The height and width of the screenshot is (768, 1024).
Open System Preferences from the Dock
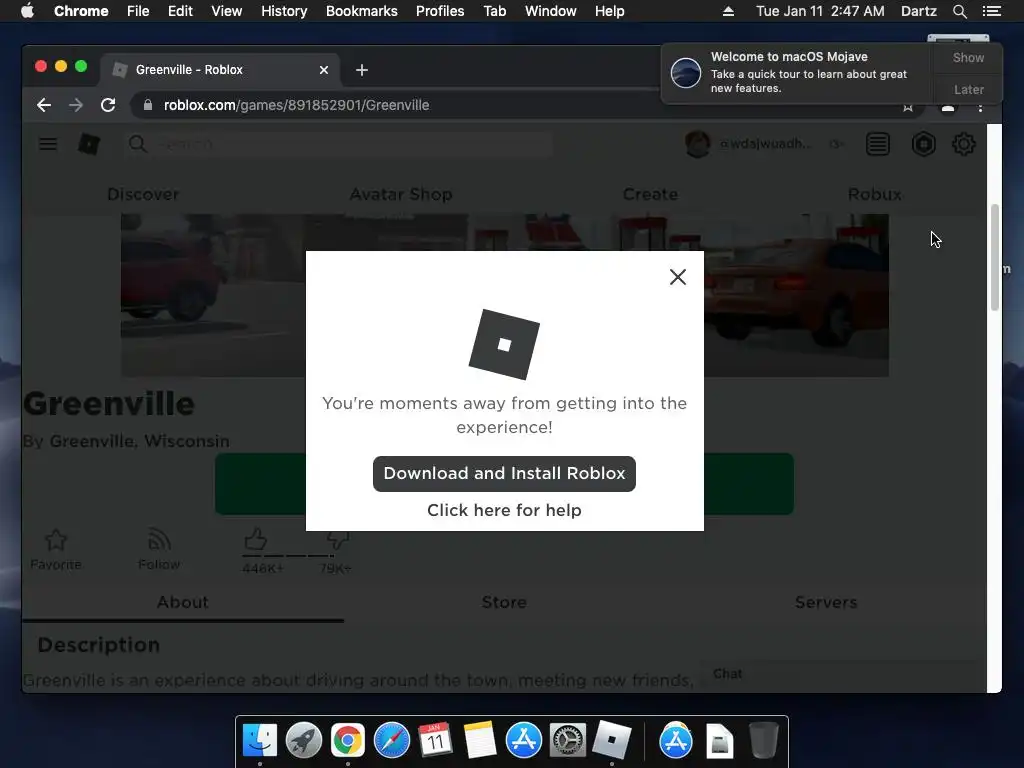pos(568,741)
